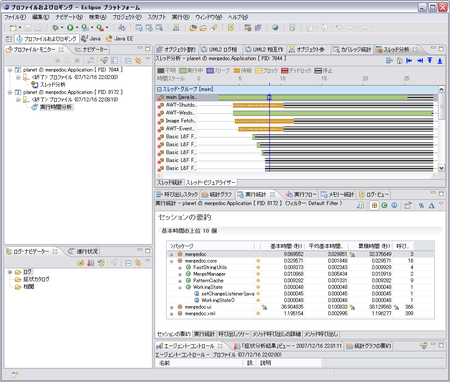
Task: Click link-with-viewer icon in Profiling Monitor toolbar
Action: click(138, 60)
